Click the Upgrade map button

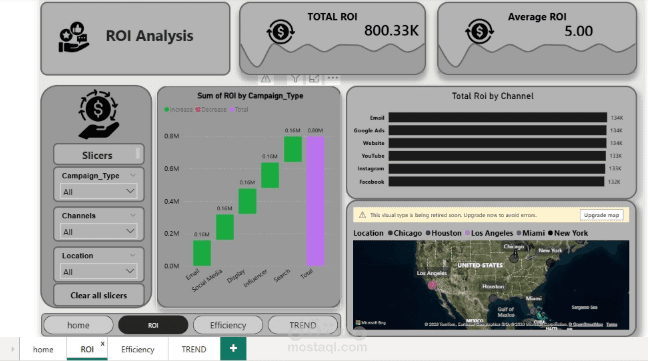(601, 215)
